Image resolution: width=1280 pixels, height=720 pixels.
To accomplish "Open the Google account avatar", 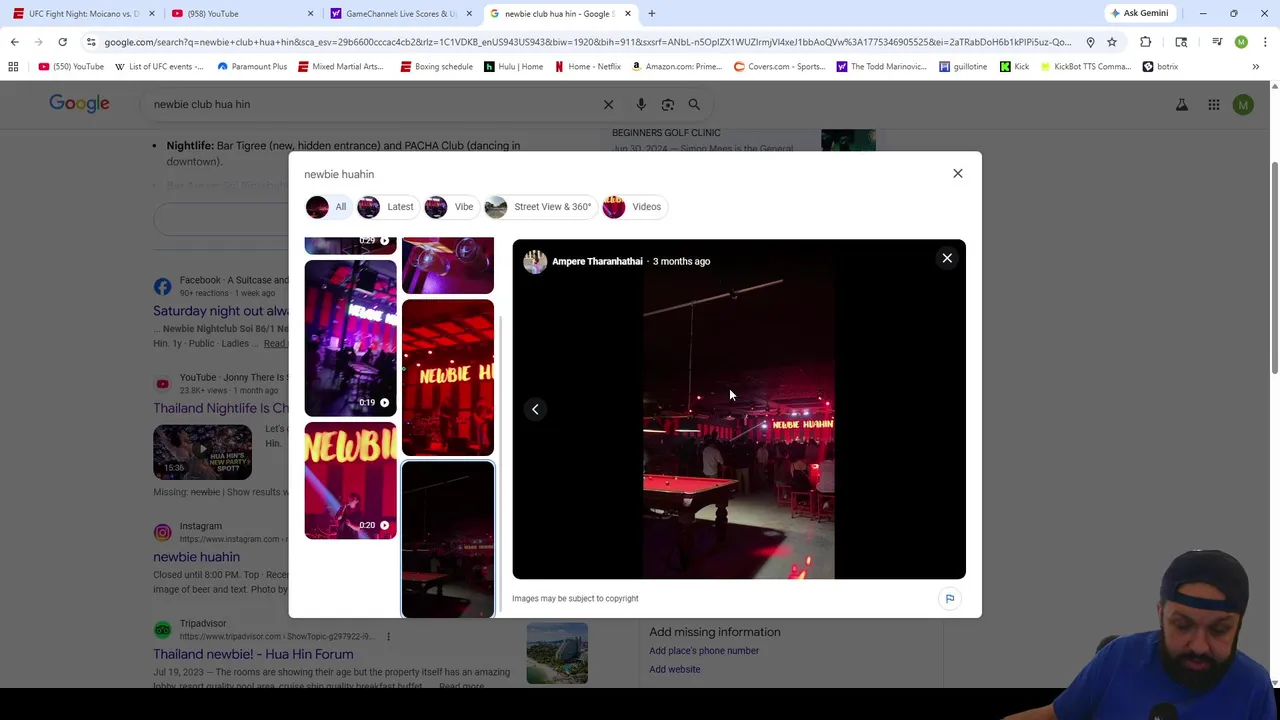I will tap(1243, 104).
